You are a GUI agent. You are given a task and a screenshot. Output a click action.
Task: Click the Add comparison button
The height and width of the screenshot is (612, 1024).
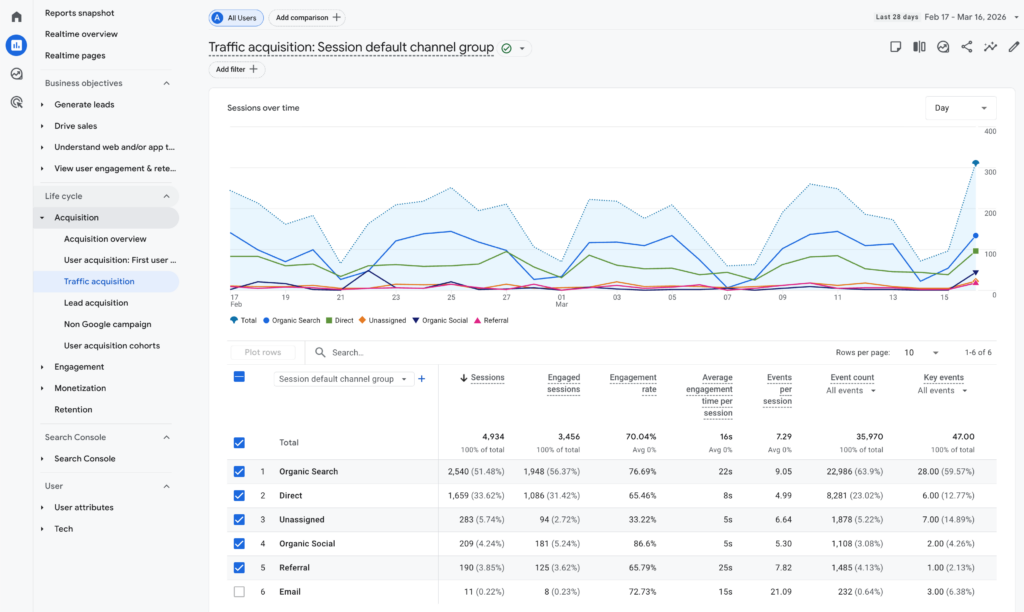pyautogui.click(x=306, y=17)
